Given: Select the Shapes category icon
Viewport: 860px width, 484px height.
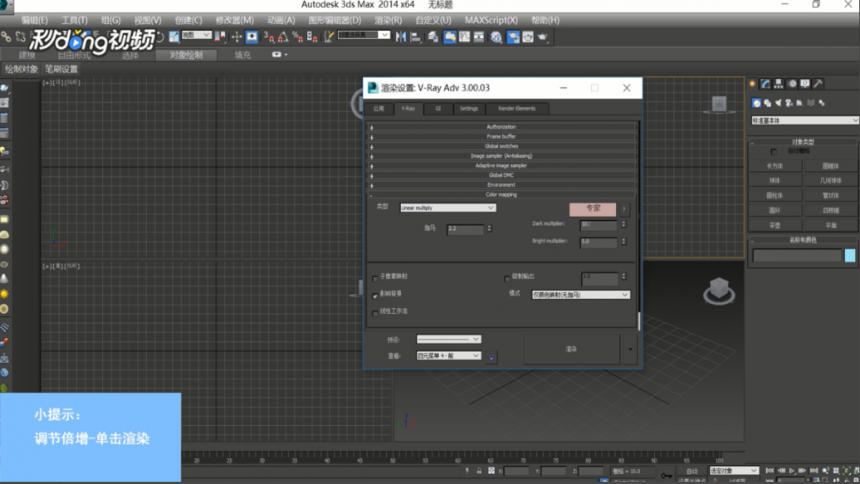Looking at the screenshot, I should [x=767, y=103].
